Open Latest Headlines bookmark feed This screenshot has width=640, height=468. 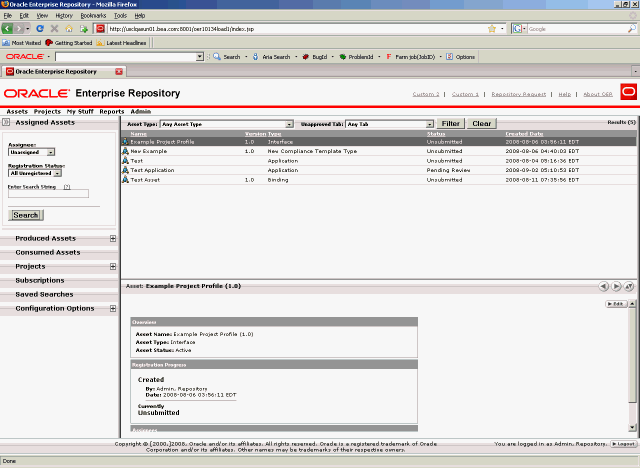(x=121, y=43)
